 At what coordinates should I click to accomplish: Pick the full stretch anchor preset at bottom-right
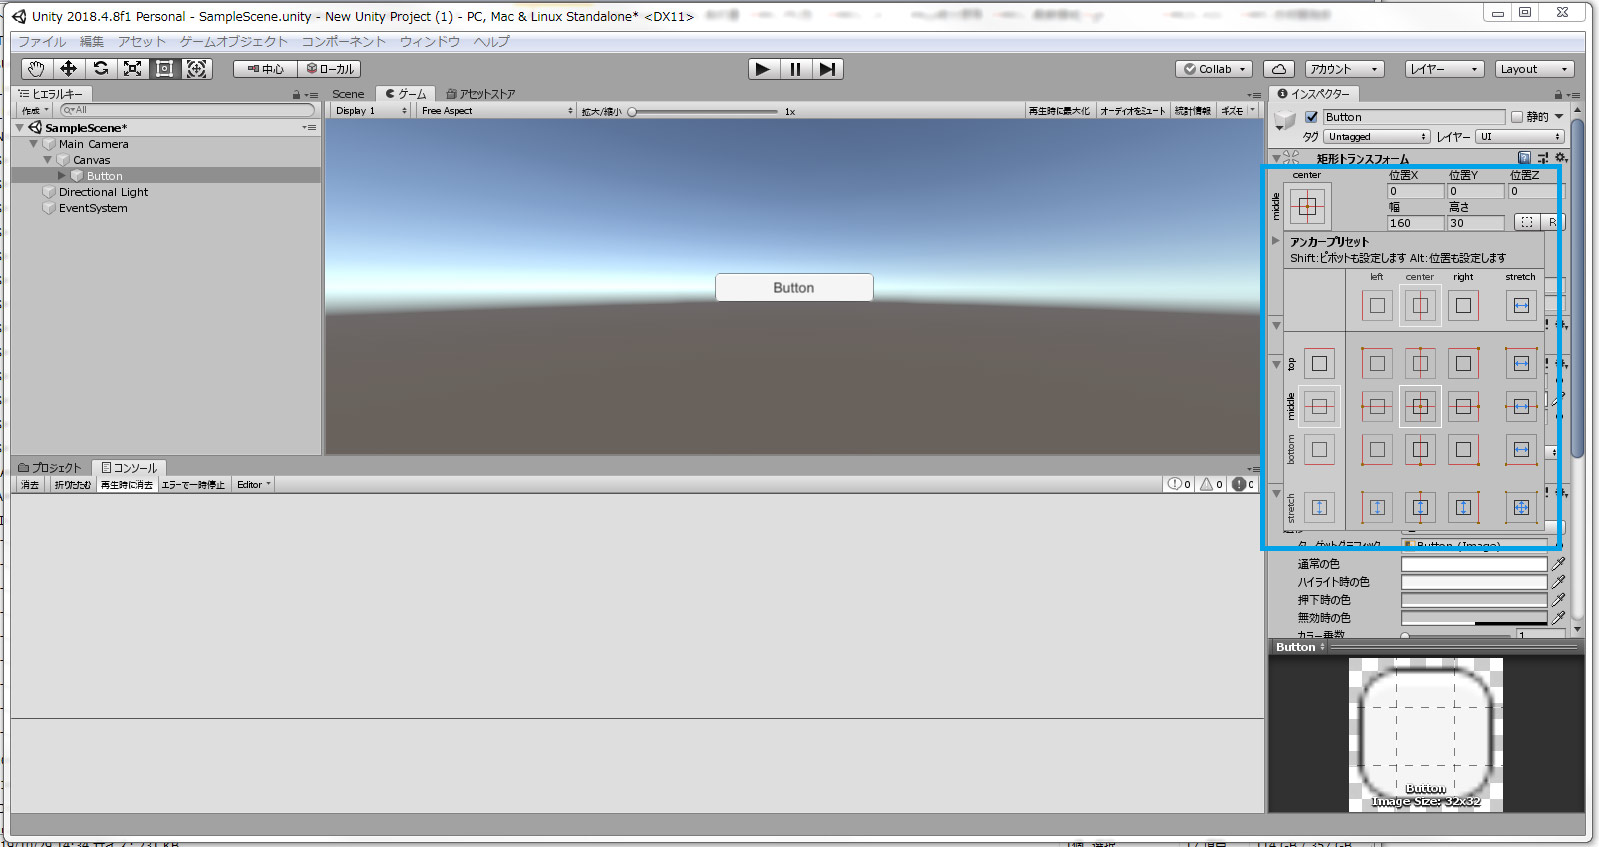[1520, 508]
